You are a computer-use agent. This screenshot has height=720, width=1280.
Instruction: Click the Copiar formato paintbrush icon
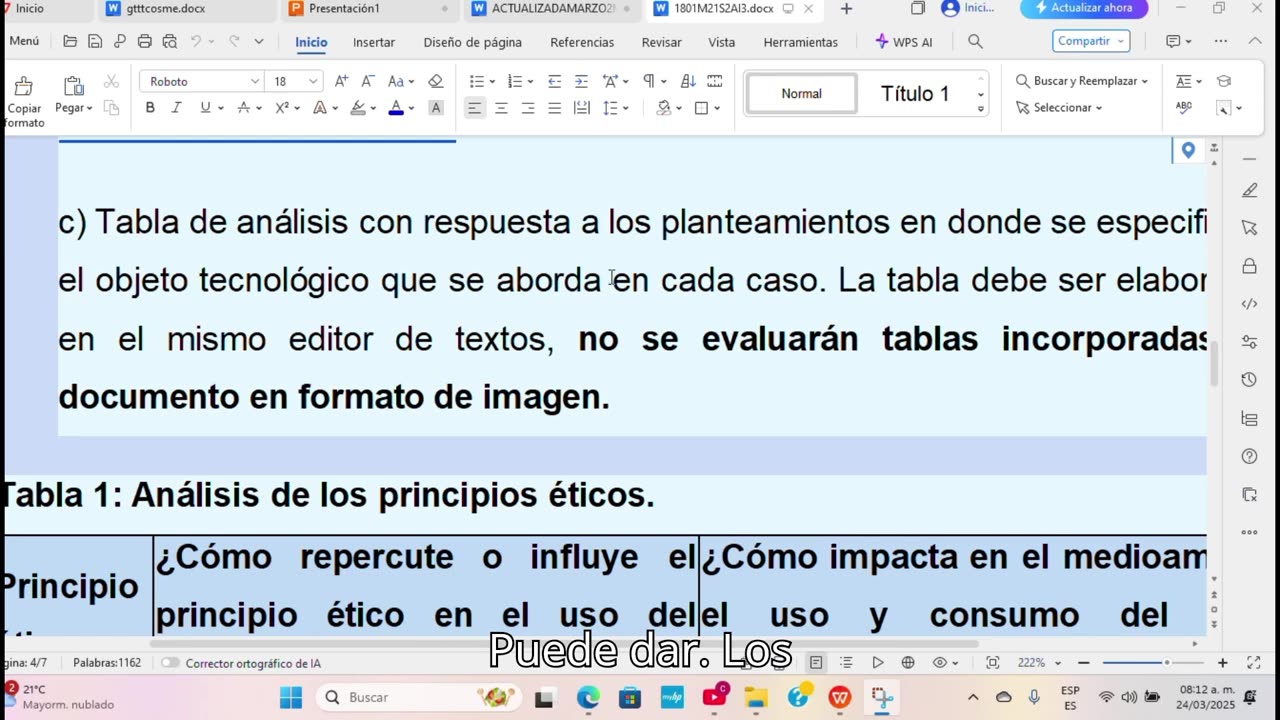pyautogui.click(x=23, y=88)
